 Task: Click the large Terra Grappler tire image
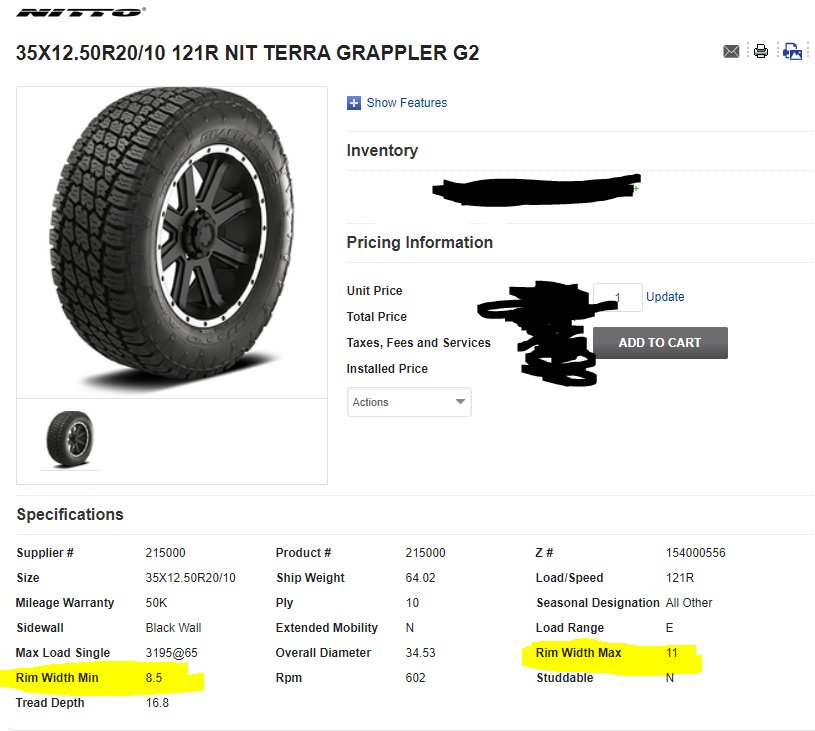172,237
